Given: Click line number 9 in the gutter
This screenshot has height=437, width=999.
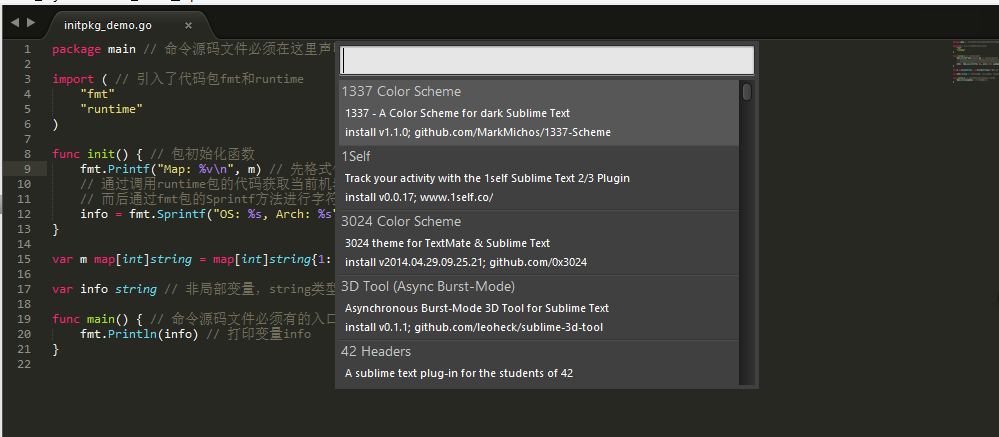Looking at the screenshot, I should pos(28,169).
